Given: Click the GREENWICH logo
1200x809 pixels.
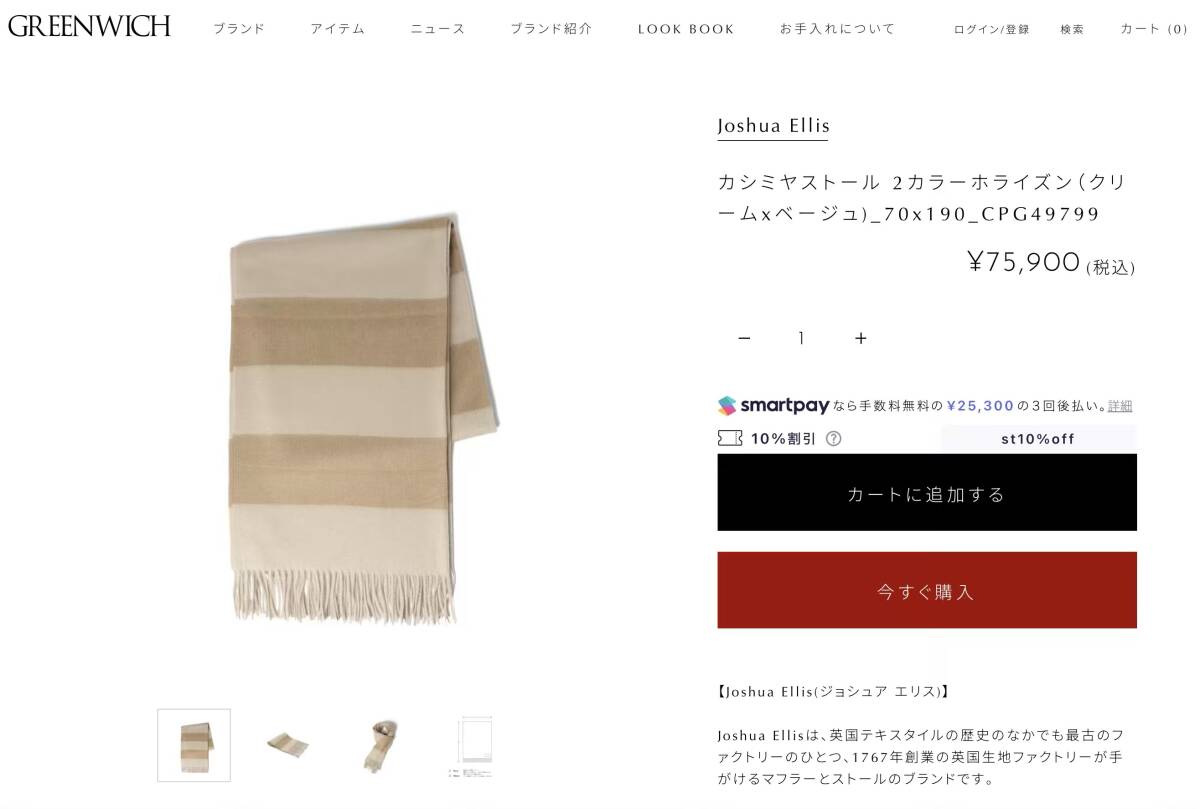Looking at the screenshot, I should 89,26.
